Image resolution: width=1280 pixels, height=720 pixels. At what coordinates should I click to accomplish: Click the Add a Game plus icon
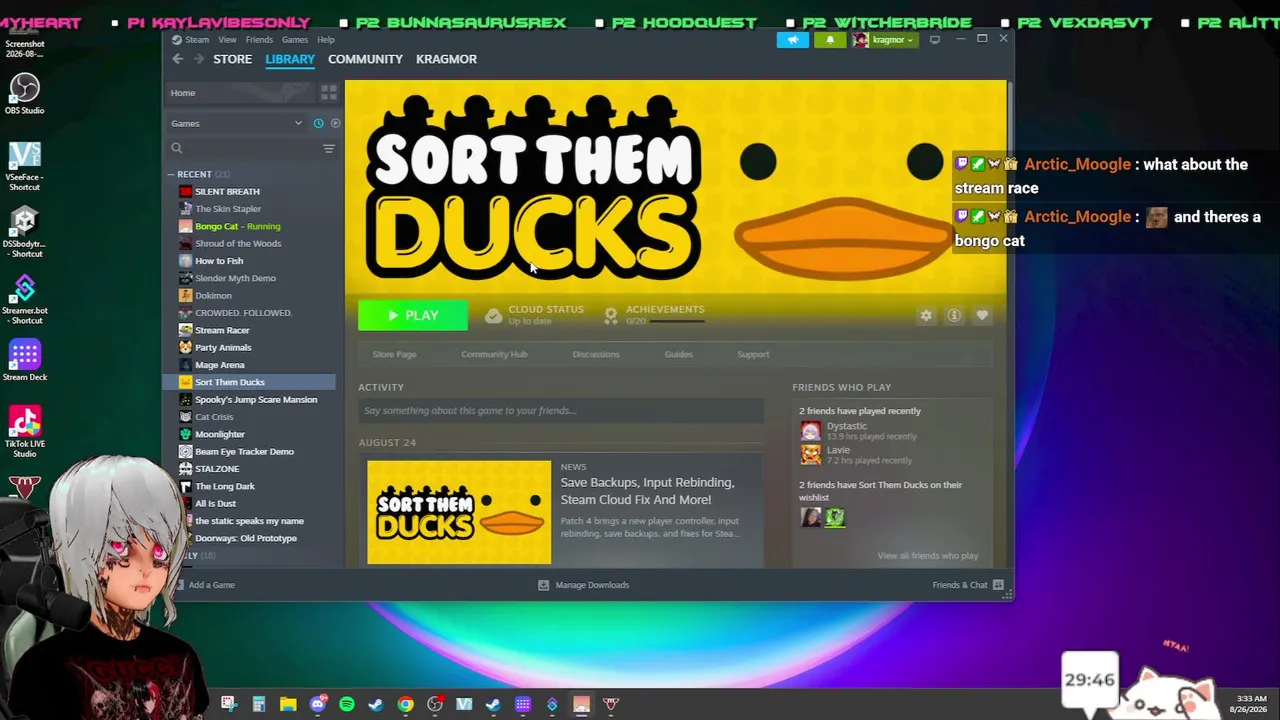[180, 585]
